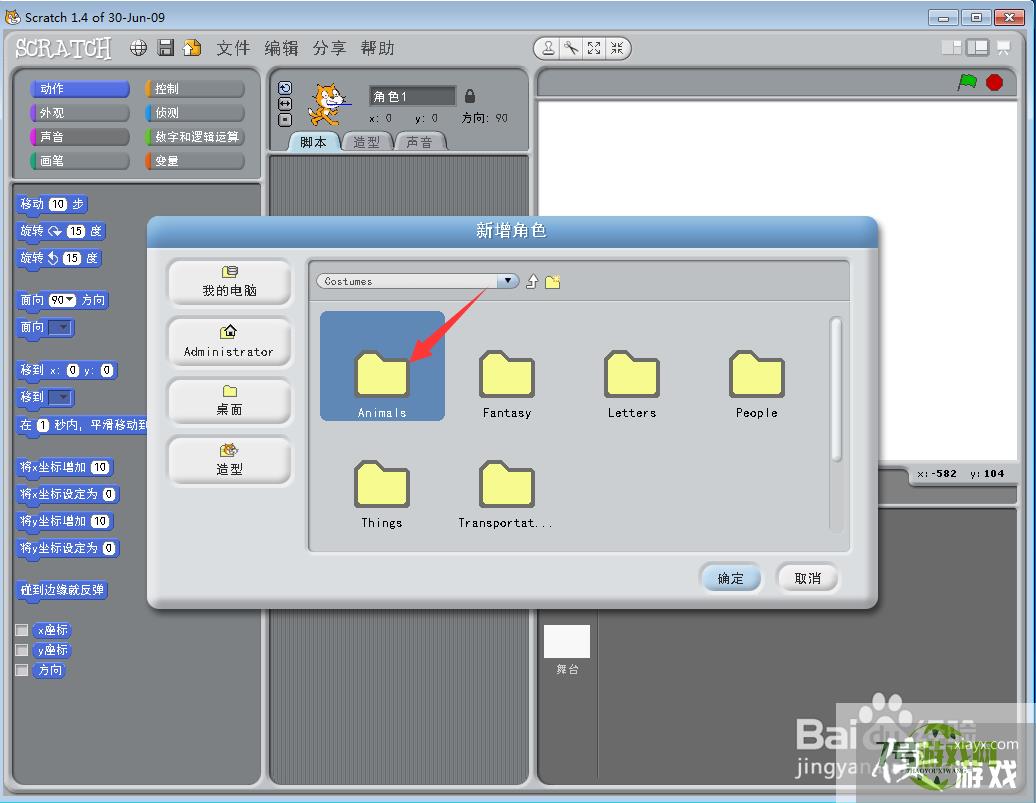Open the 我的电脑 shortcut in dialog

point(229,282)
